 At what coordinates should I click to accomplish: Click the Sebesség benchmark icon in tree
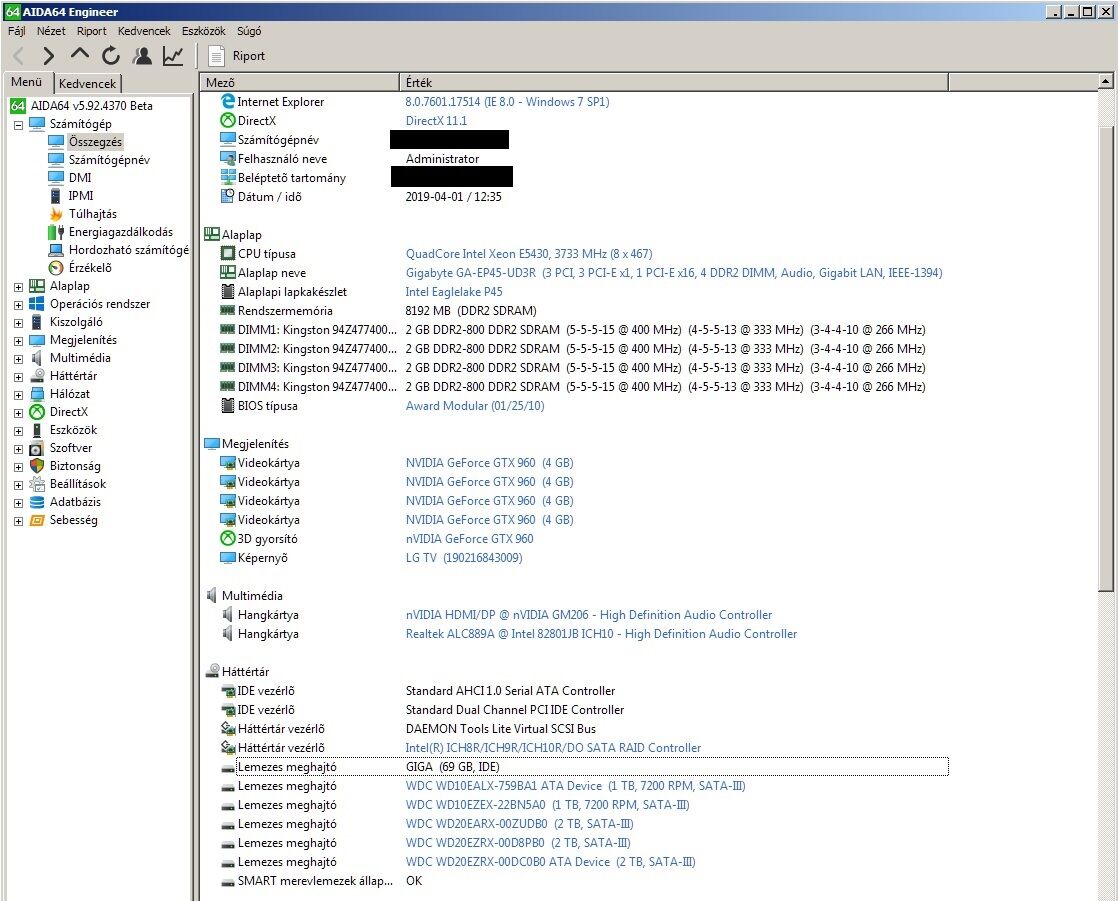click(x=36, y=520)
